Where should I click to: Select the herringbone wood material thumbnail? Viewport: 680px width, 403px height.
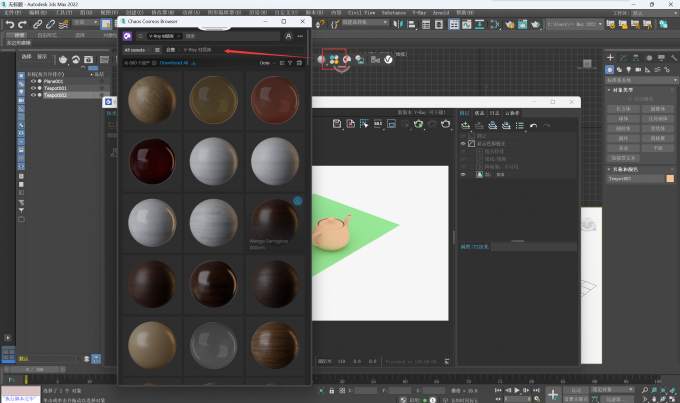click(152, 100)
